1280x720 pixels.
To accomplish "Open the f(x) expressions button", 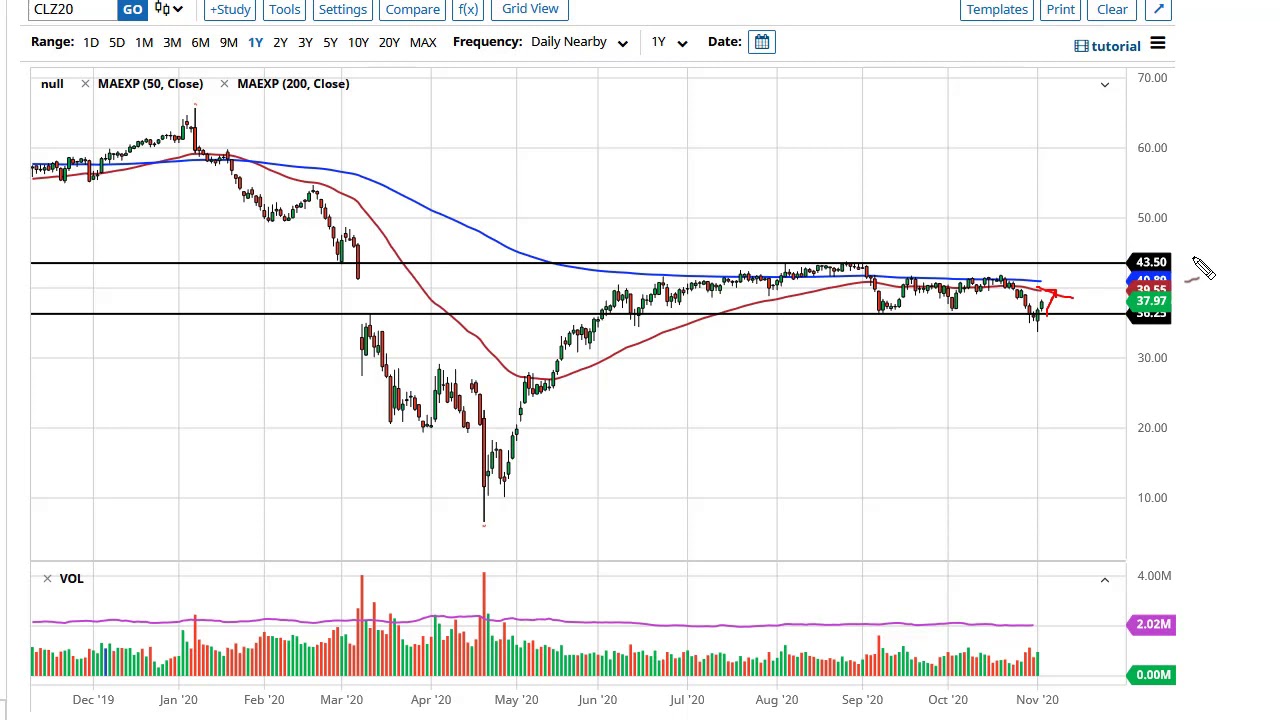I will (x=468, y=9).
